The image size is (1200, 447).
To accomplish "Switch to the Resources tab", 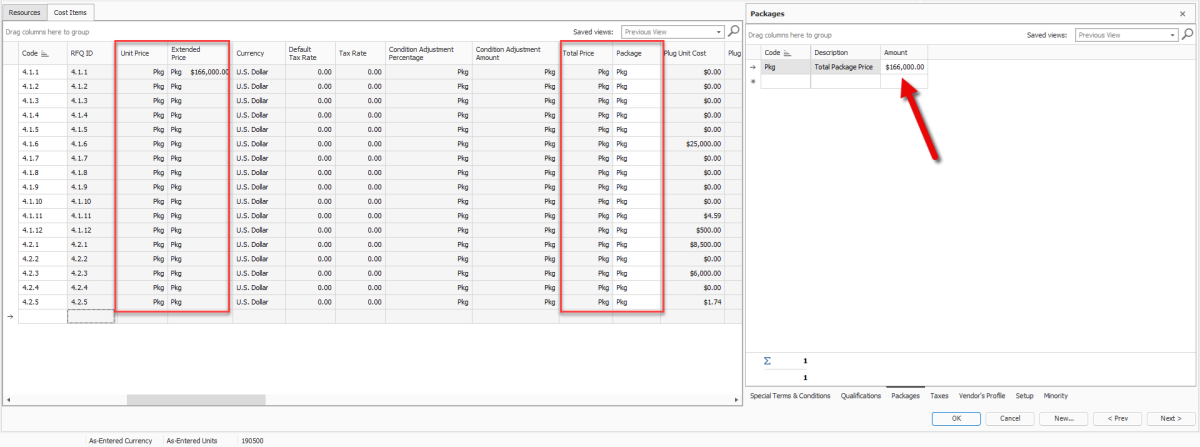I will point(25,12).
